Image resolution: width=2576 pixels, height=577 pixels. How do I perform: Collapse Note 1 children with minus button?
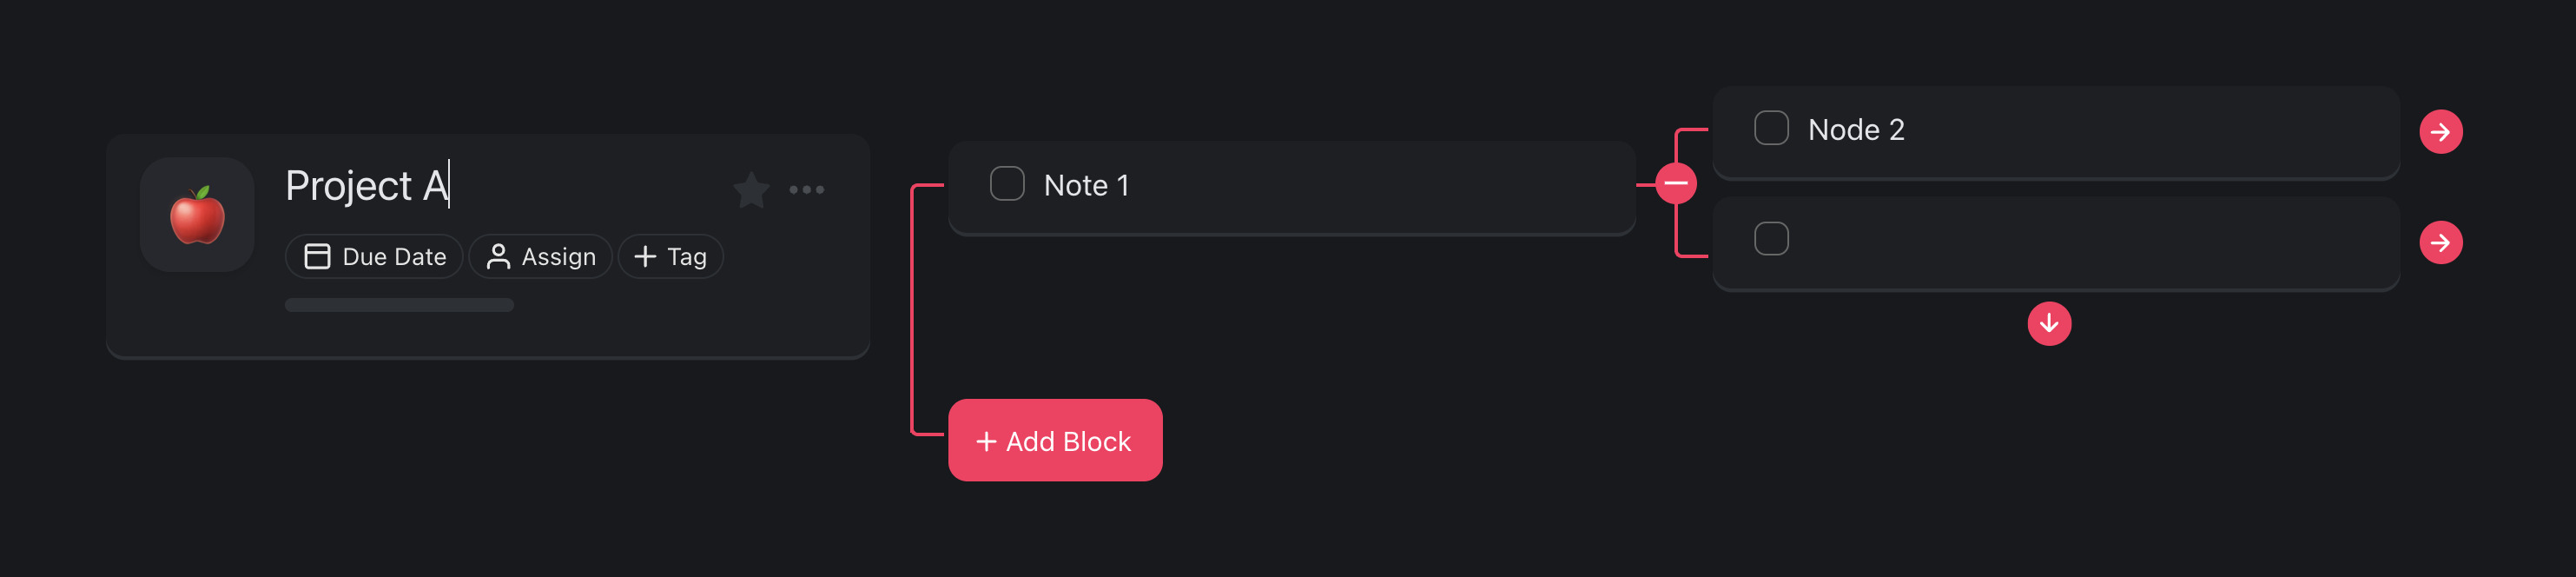point(1676,183)
